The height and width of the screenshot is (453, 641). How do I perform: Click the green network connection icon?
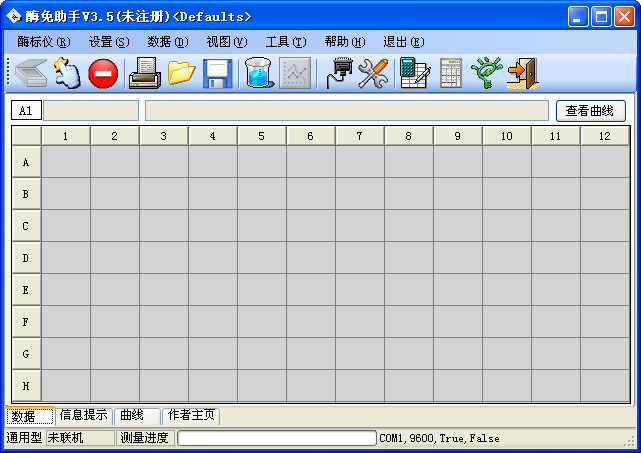tap(486, 73)
